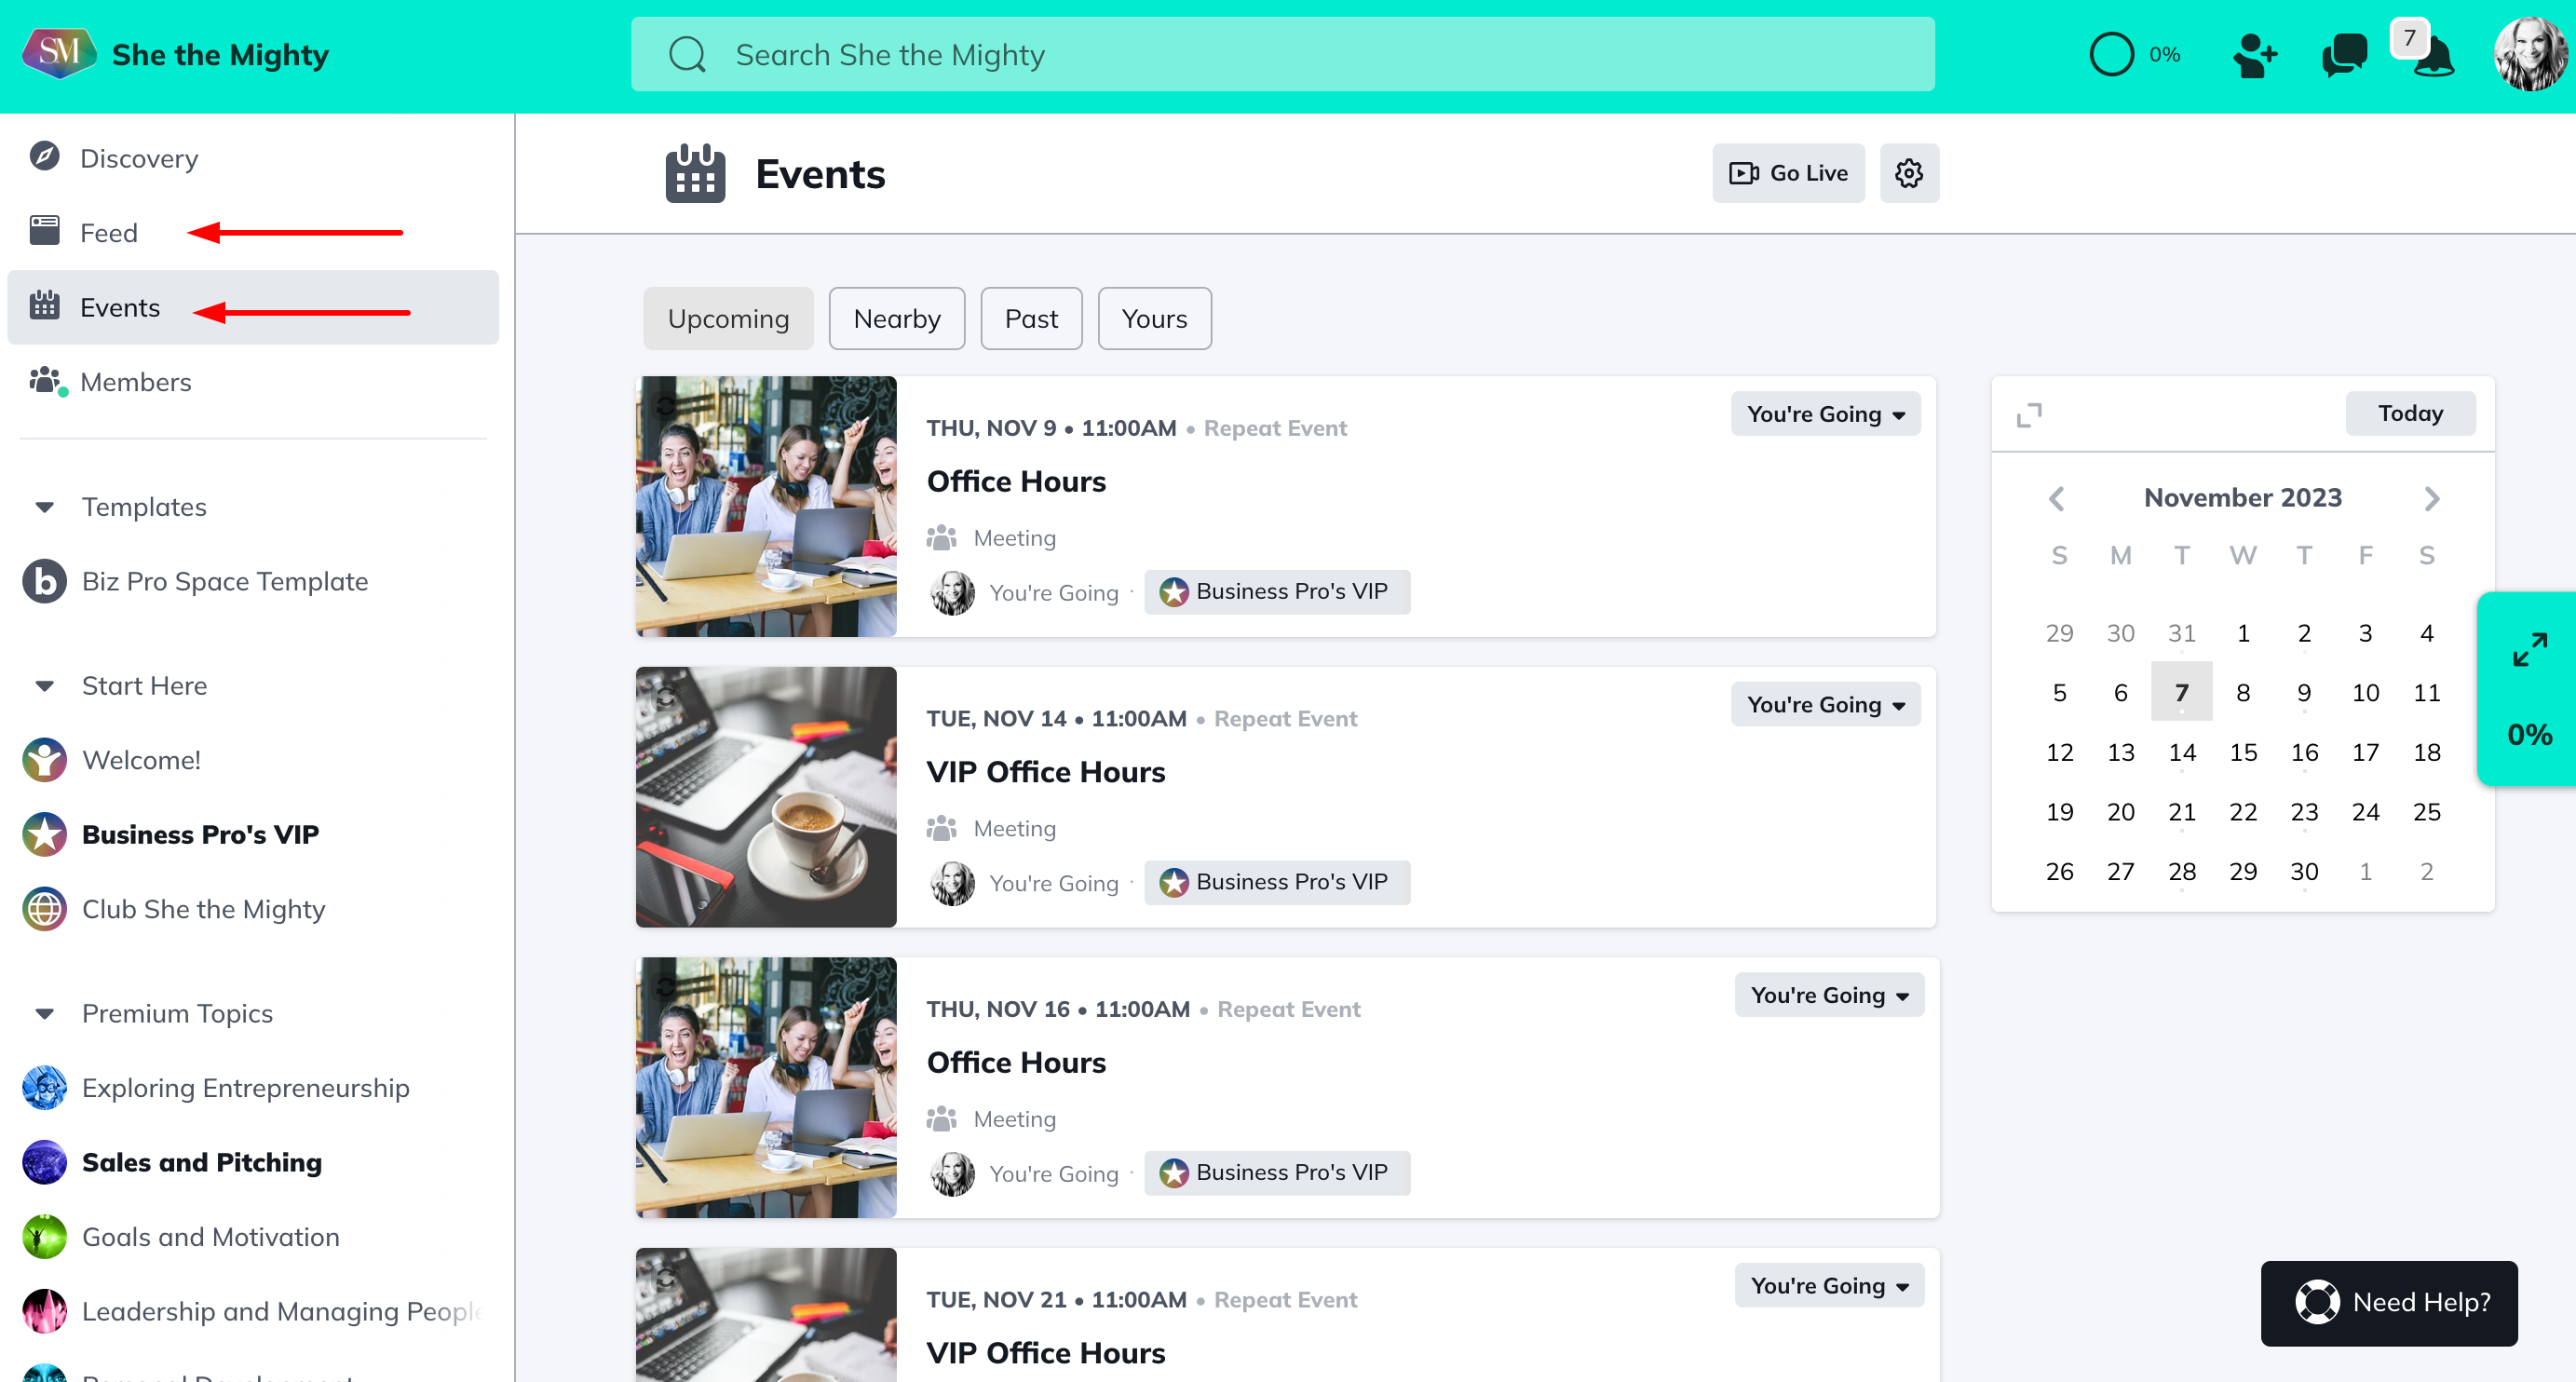Click the Go Live button

pos(1787,174)
